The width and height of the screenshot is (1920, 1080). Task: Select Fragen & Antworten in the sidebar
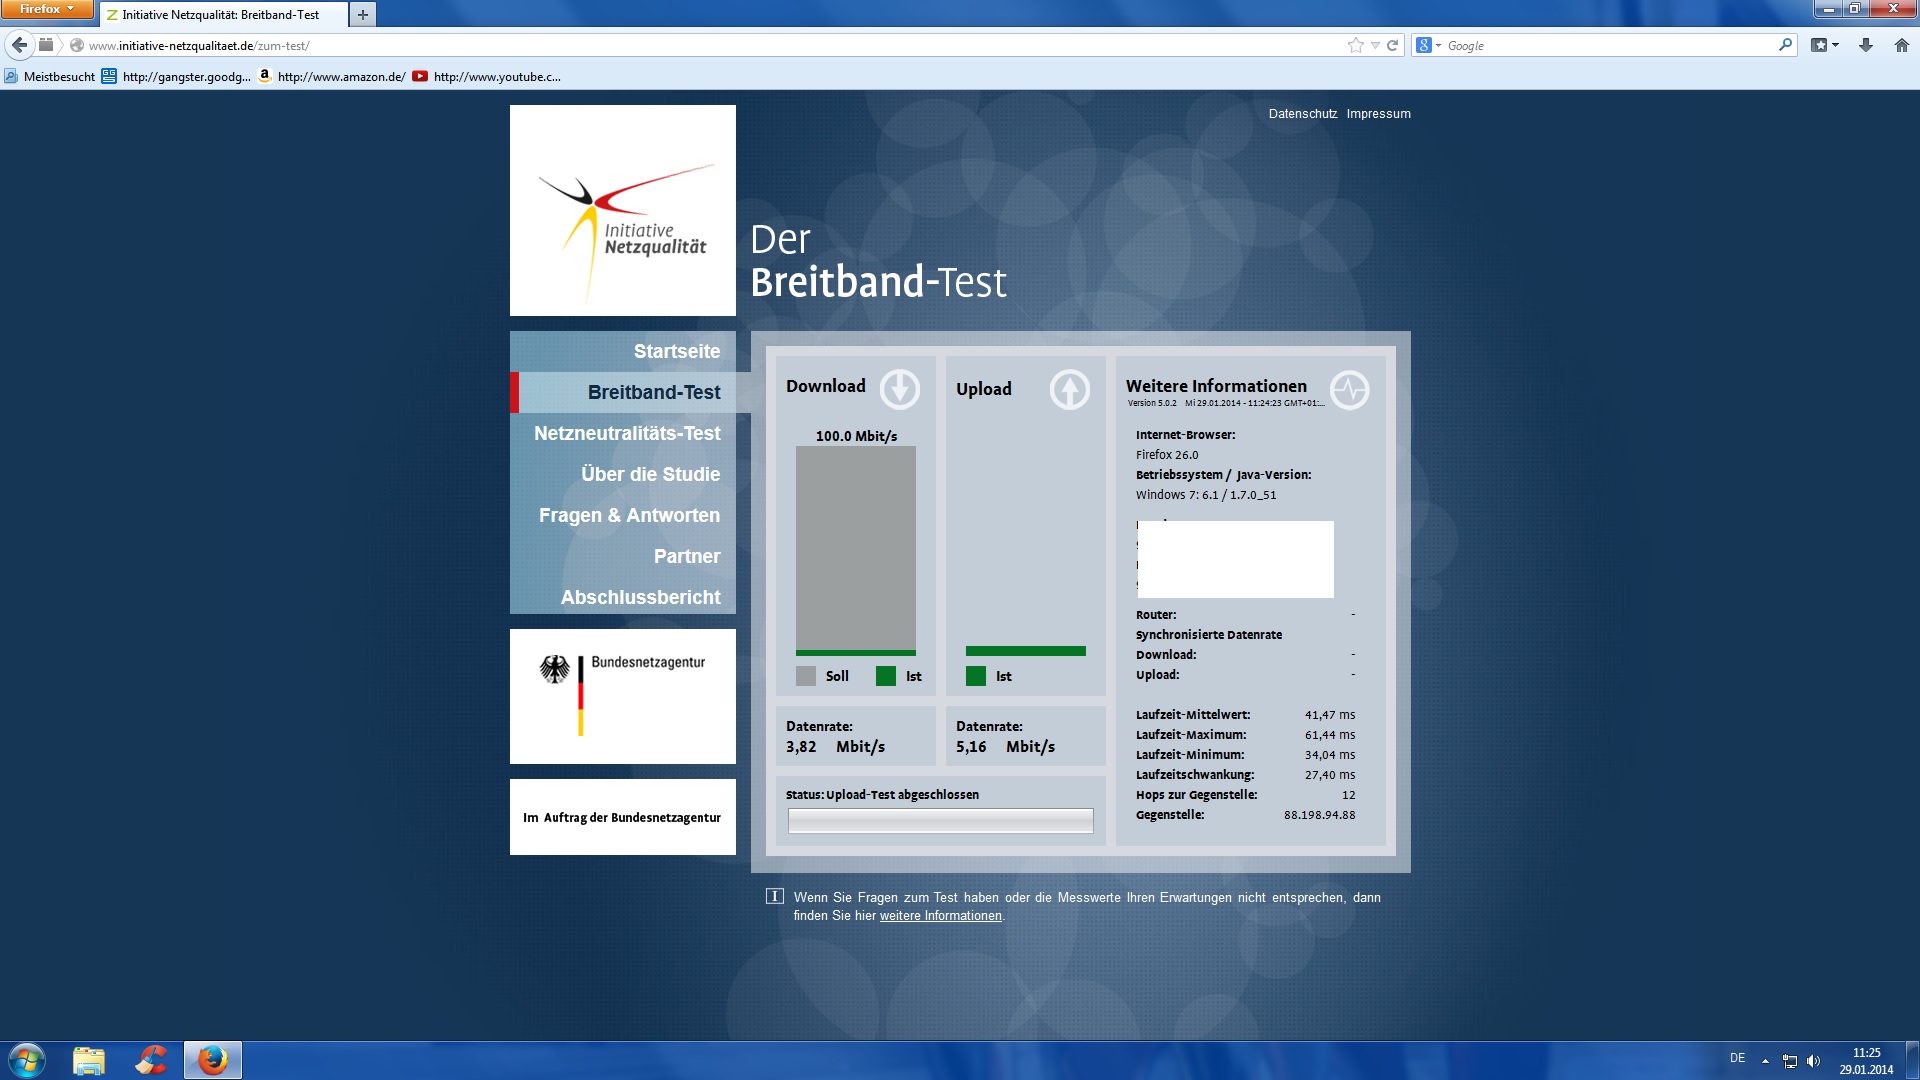coord(628,515)
